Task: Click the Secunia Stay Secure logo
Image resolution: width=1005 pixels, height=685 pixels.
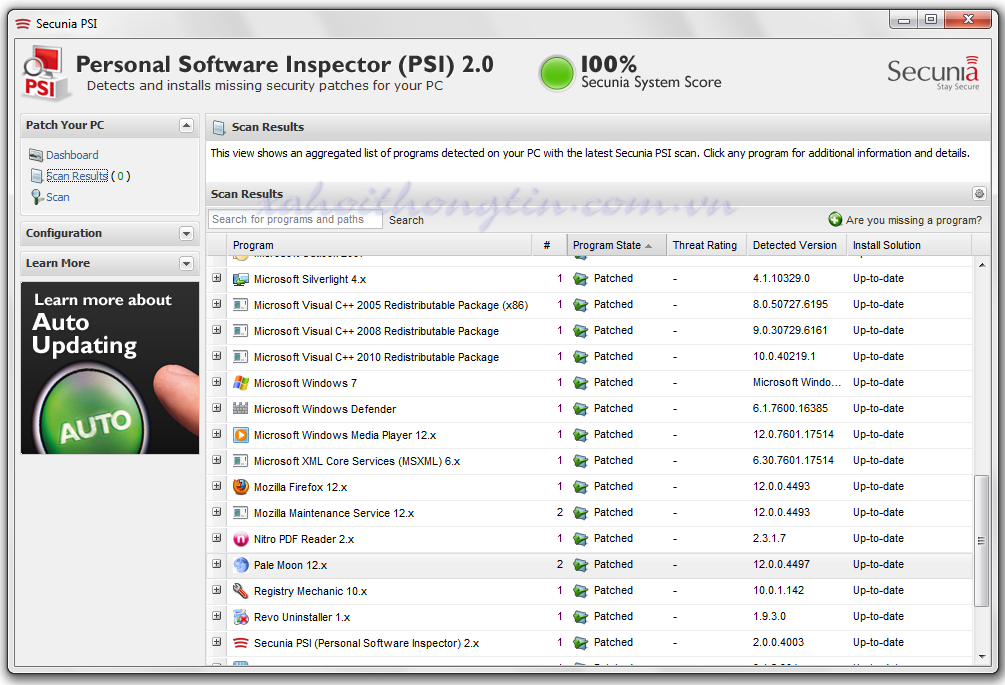Action: 933,73
